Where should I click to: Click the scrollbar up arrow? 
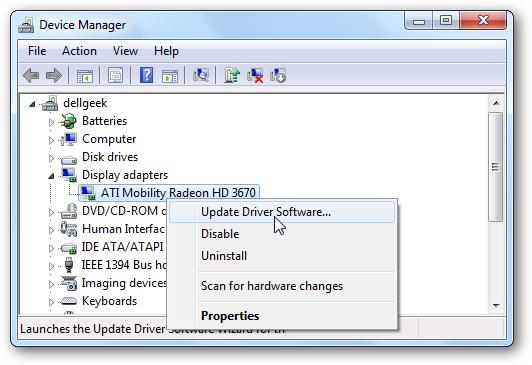496,103
